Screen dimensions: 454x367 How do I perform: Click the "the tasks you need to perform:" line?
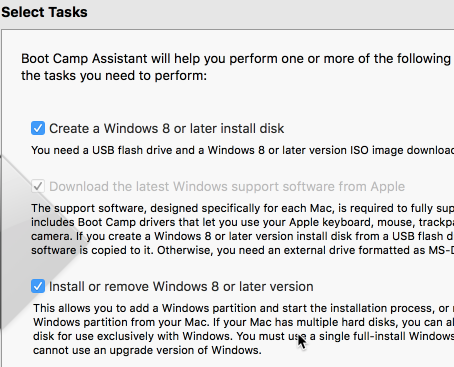[x=114, y=76]
